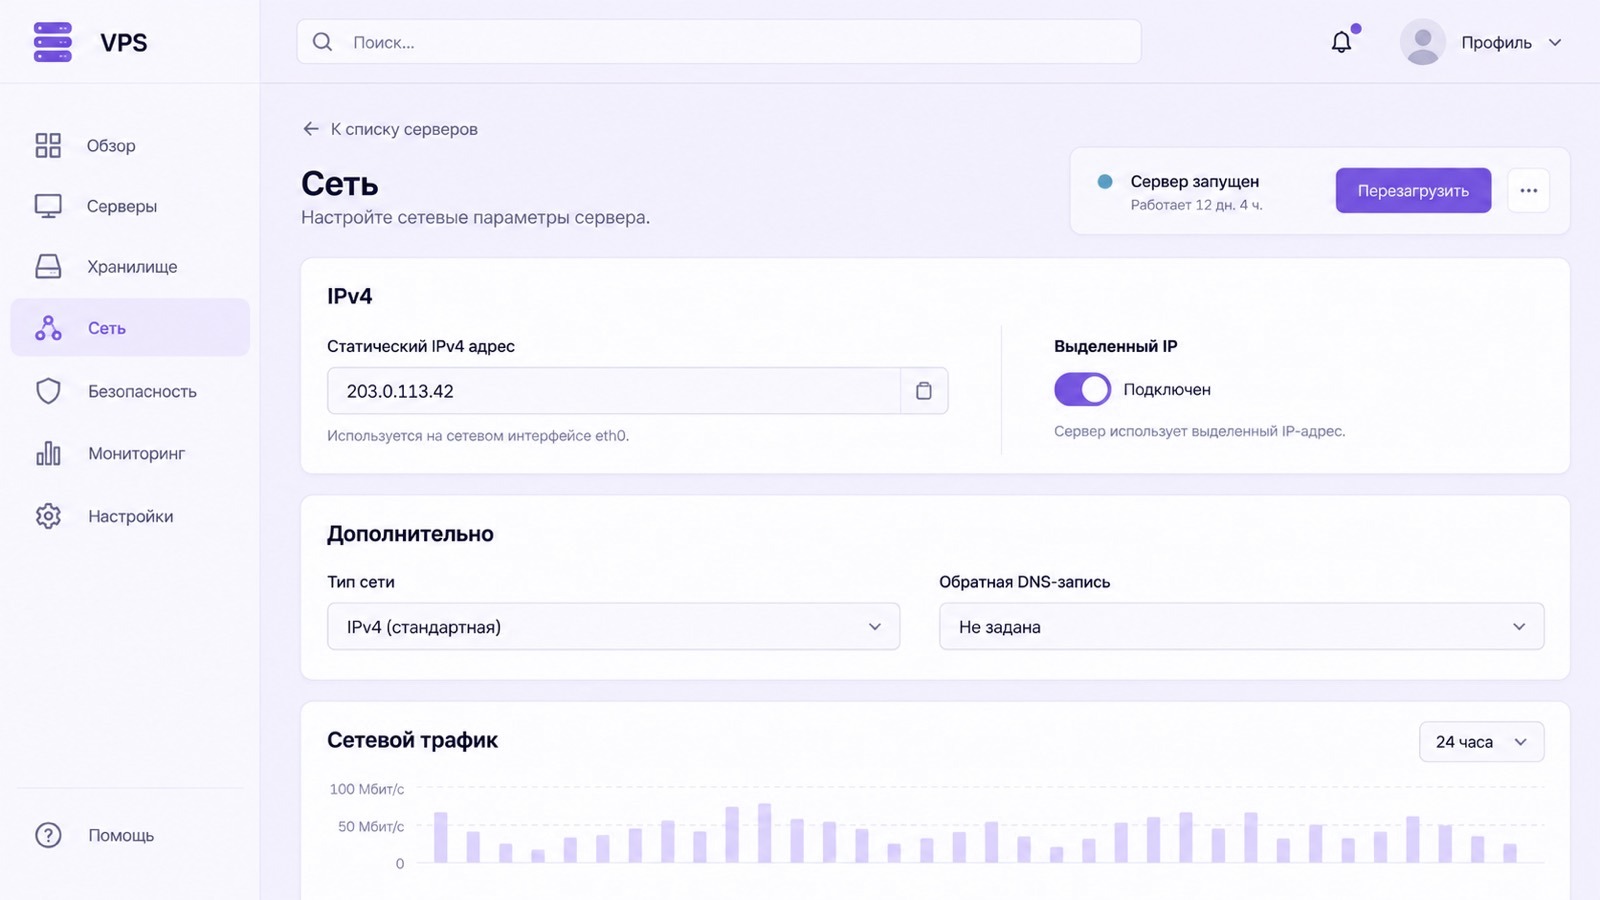
Task: Open the Обратная DNS-запись dropdown
Action: click(1241, 627)
